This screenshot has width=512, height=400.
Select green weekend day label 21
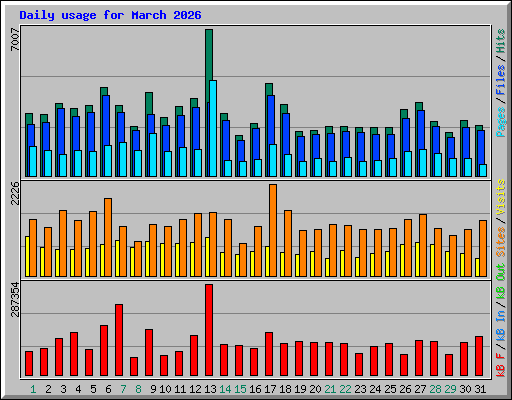330,389
